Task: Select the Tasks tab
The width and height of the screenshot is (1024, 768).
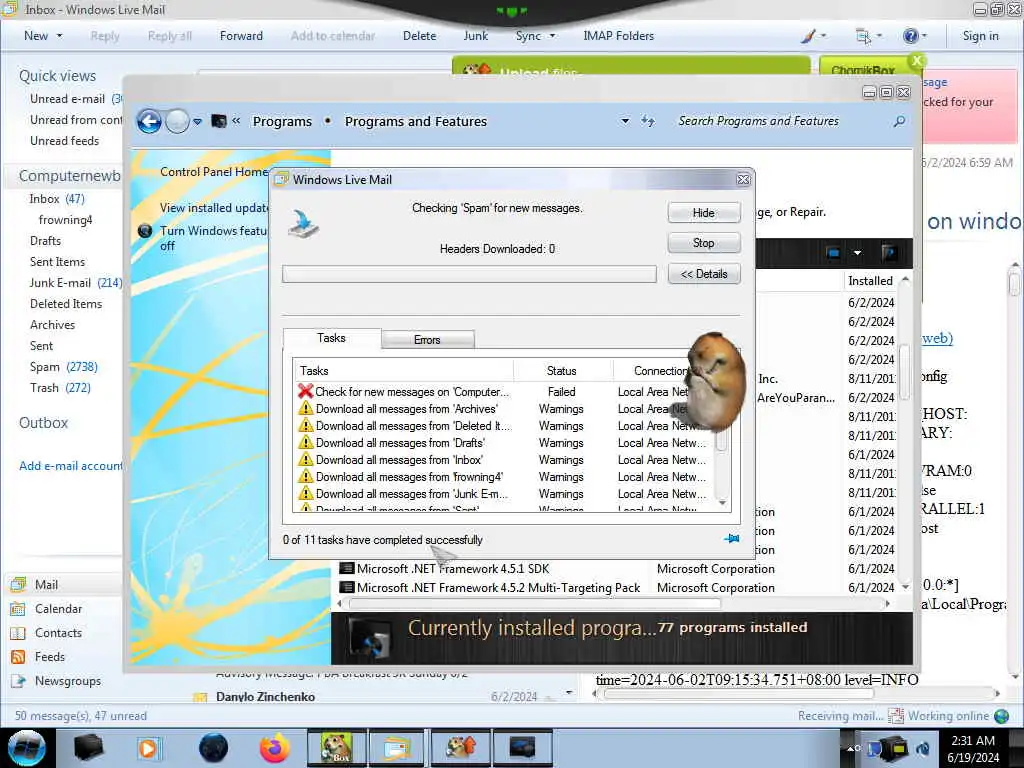Action: [x=331, y=338]
